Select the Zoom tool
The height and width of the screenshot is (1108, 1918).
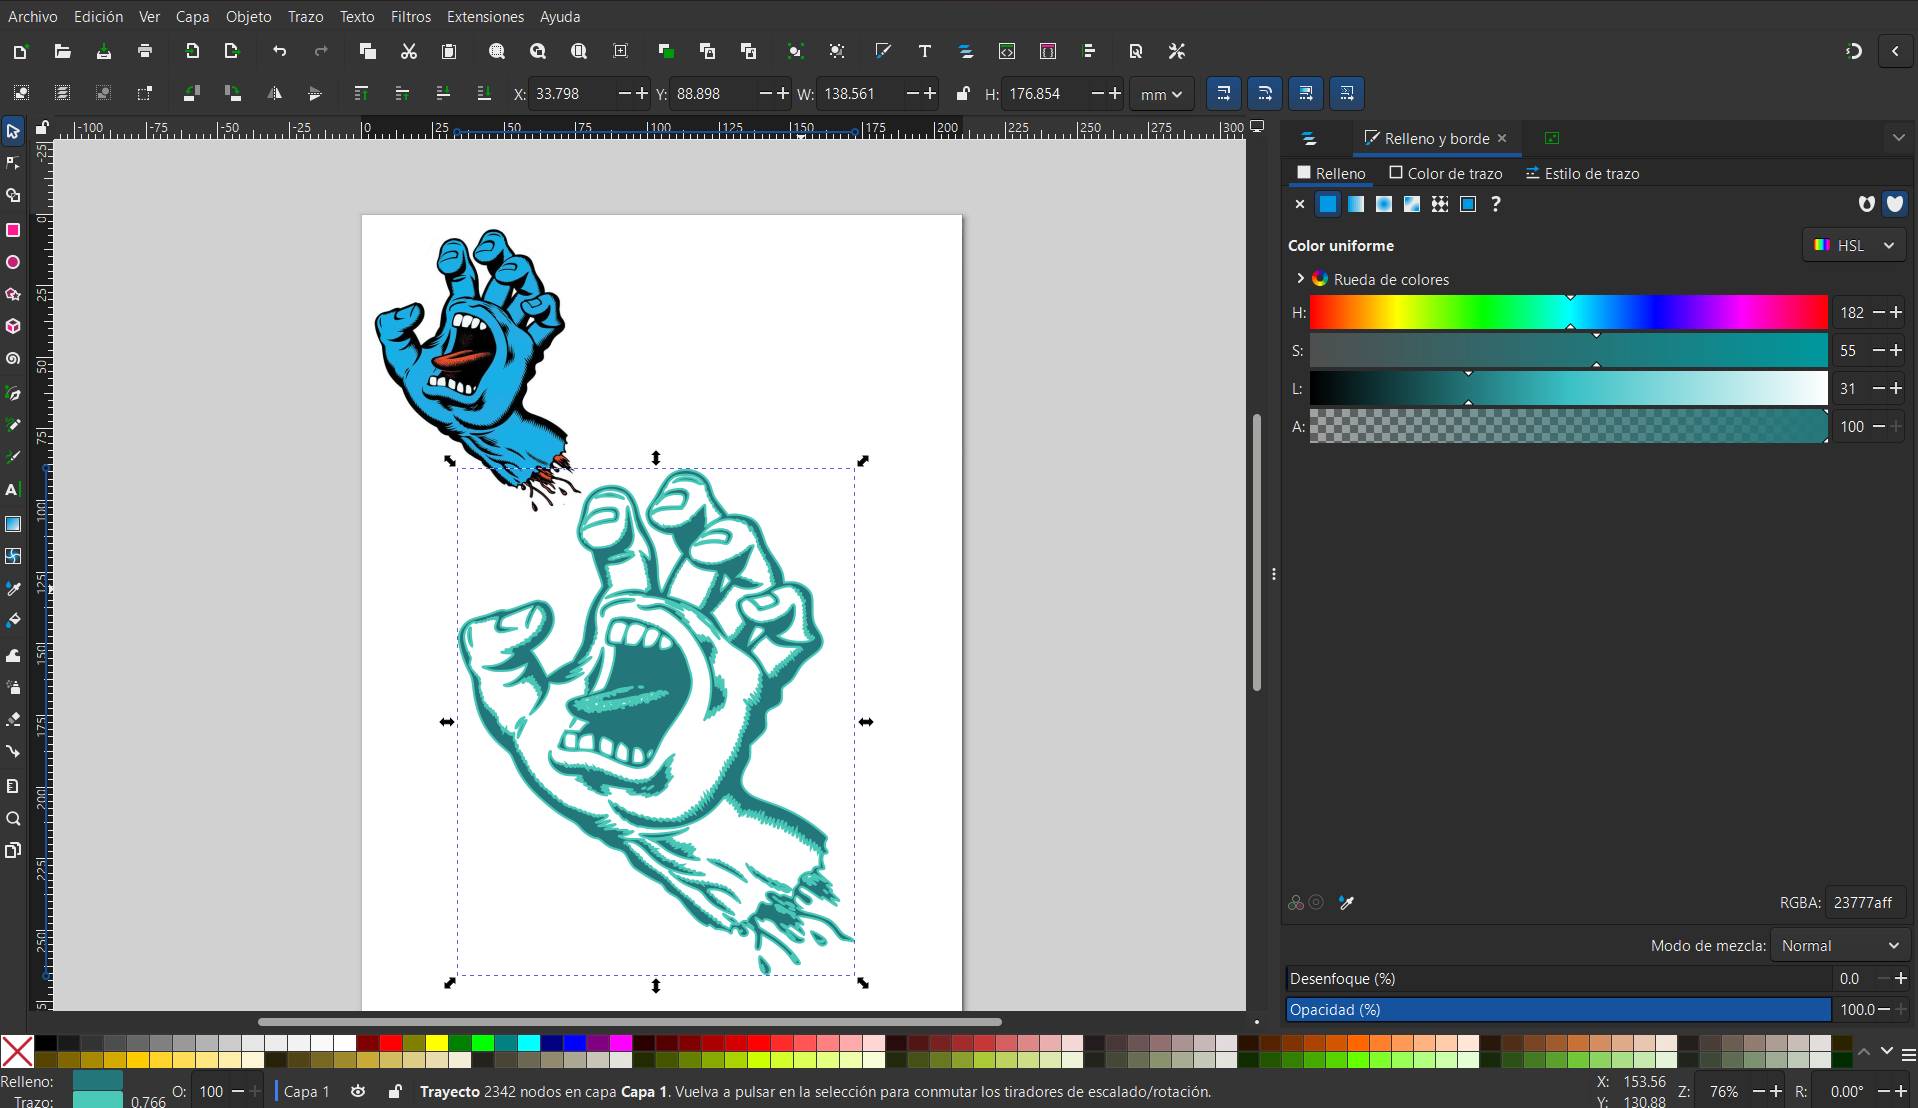pyautogui.click(x=13, y=819)
